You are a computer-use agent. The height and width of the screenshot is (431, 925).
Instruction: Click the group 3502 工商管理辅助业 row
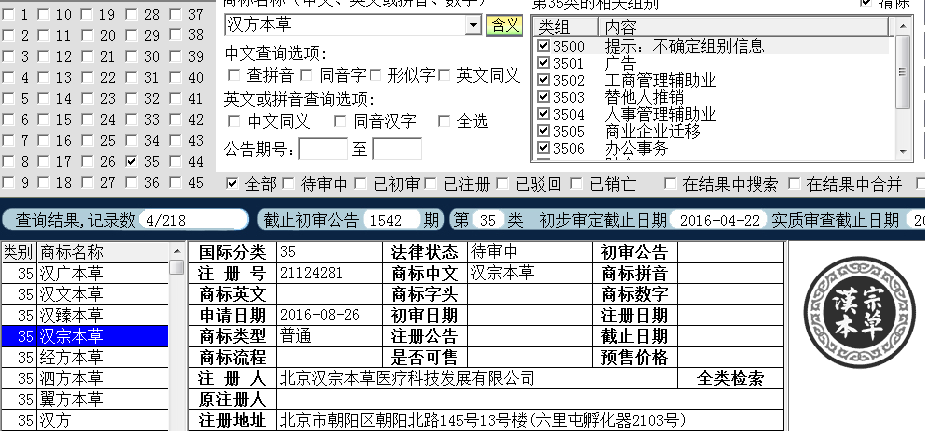[x=713, y=80]
